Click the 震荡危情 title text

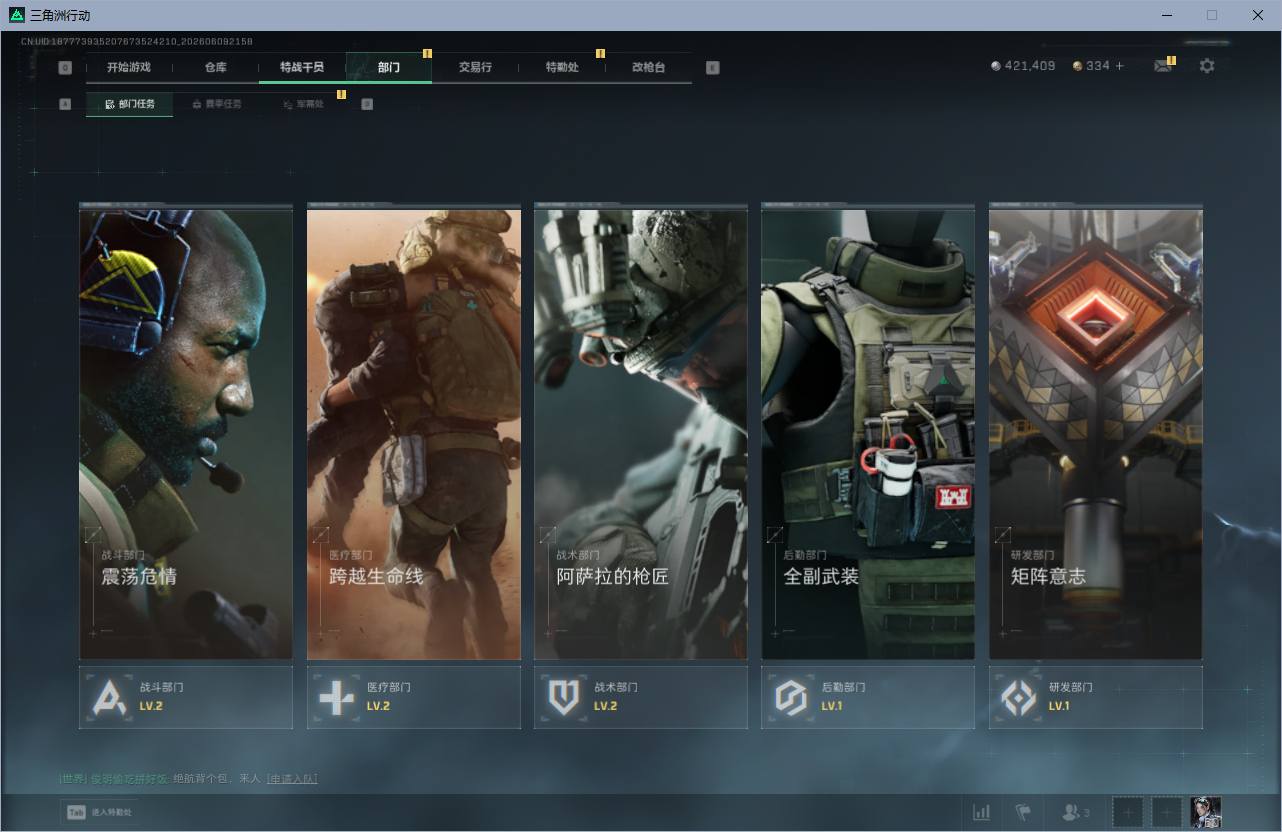(139, 576)
